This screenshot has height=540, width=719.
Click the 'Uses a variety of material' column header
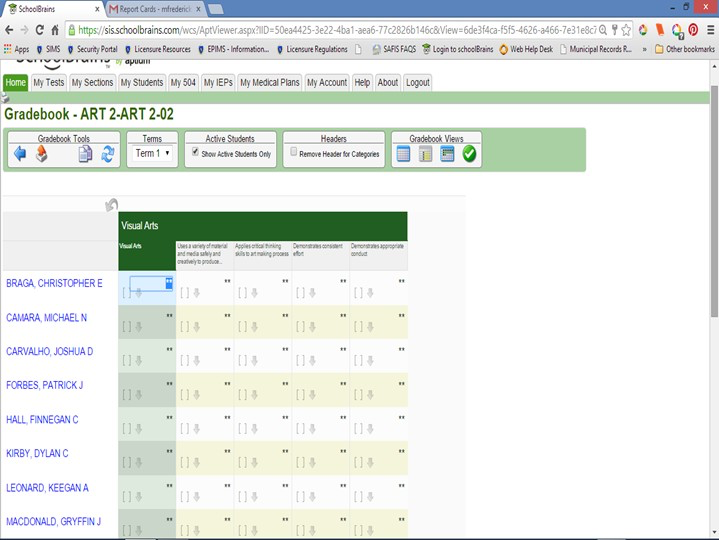(x=205, y=254)
